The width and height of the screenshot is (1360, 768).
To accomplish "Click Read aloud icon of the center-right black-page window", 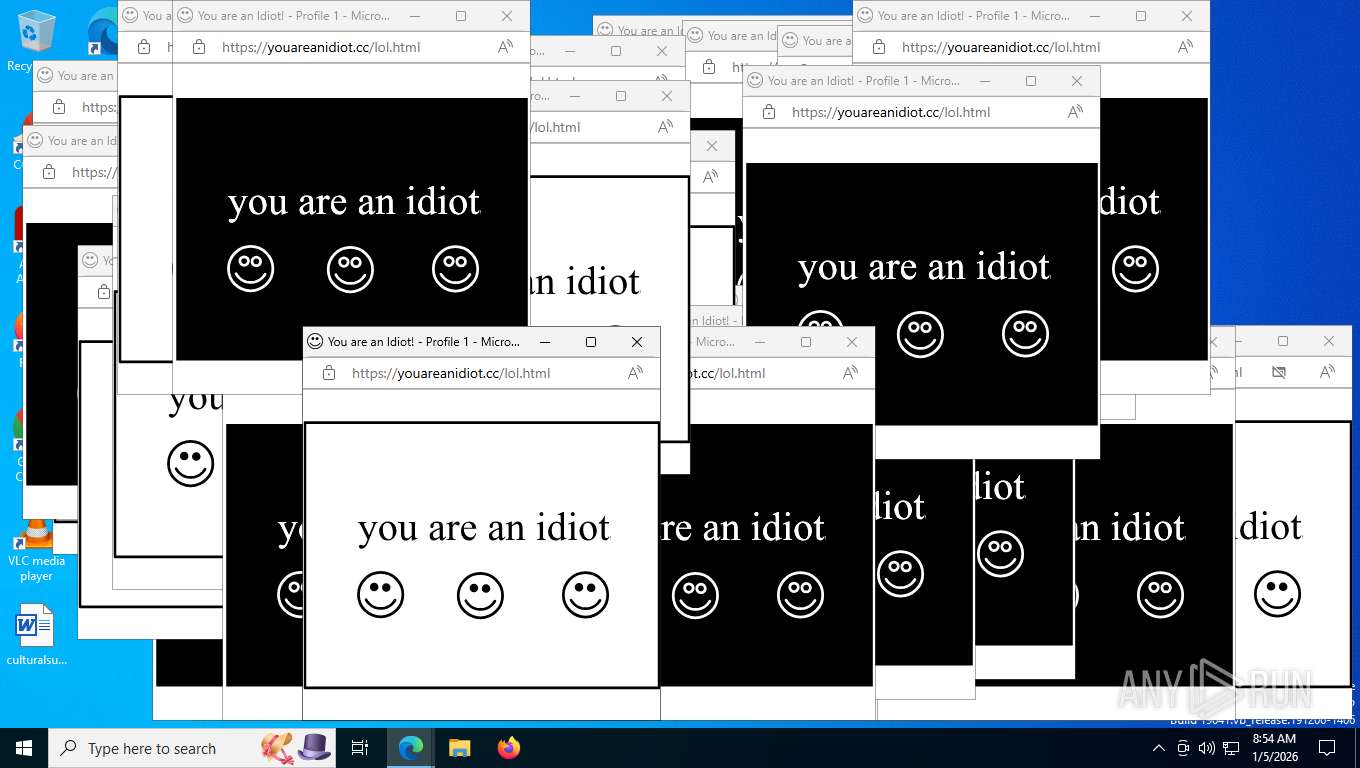I will tap(1075, 112).
